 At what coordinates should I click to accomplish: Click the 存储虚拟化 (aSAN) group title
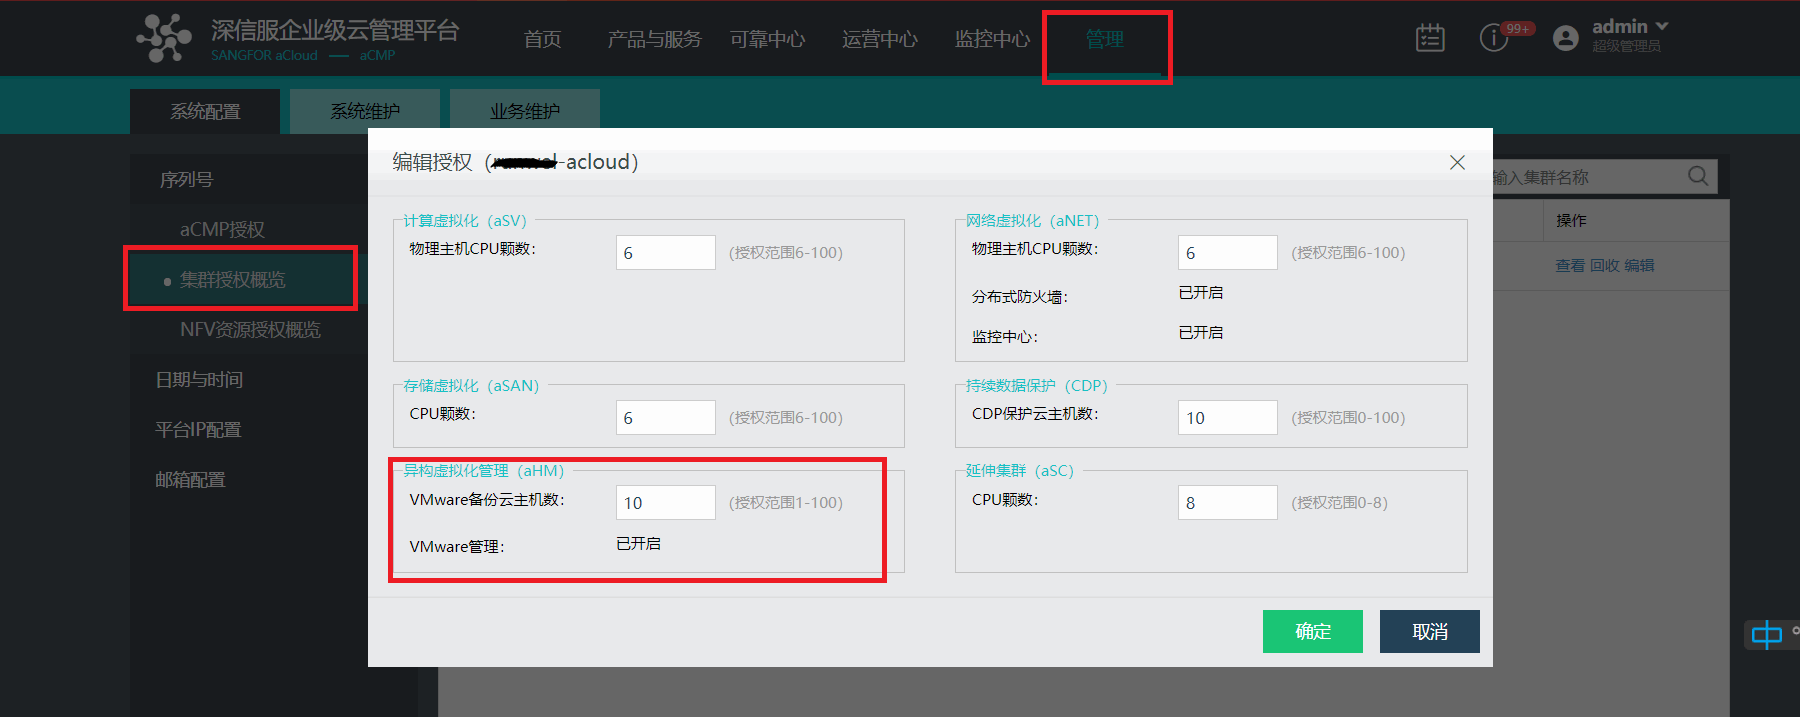471,385
